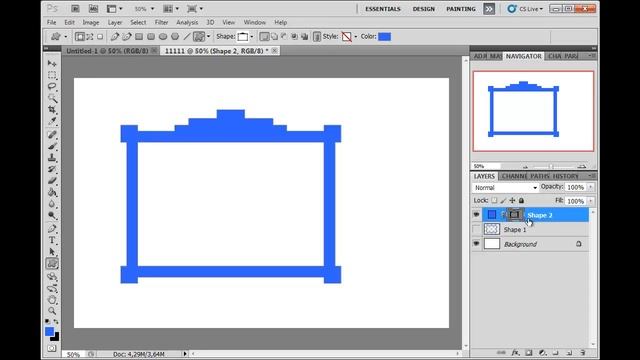640x360 pixels.
Task: Select the Zoom tool in the toolbox
Action: (x=52, y=311)
